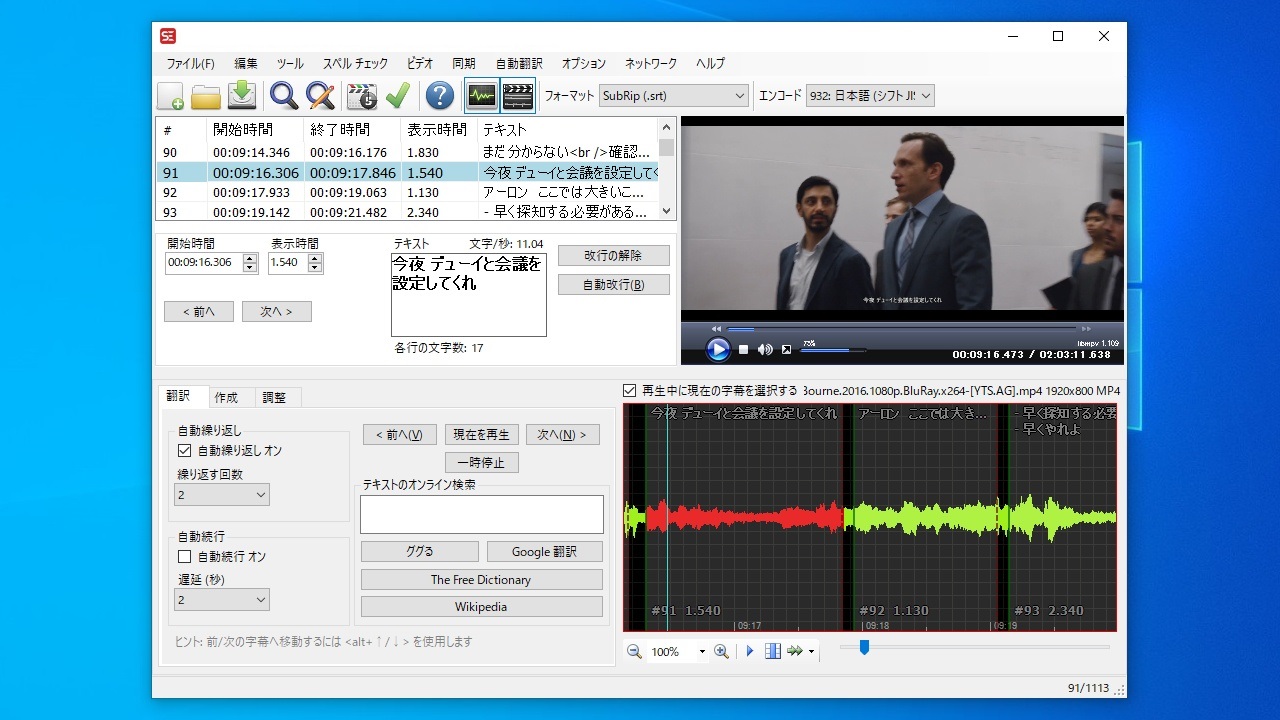Toggle the 自動繰り返し オン checkbox
This screenshot has width=1280, height=720.
pos(184,451)
